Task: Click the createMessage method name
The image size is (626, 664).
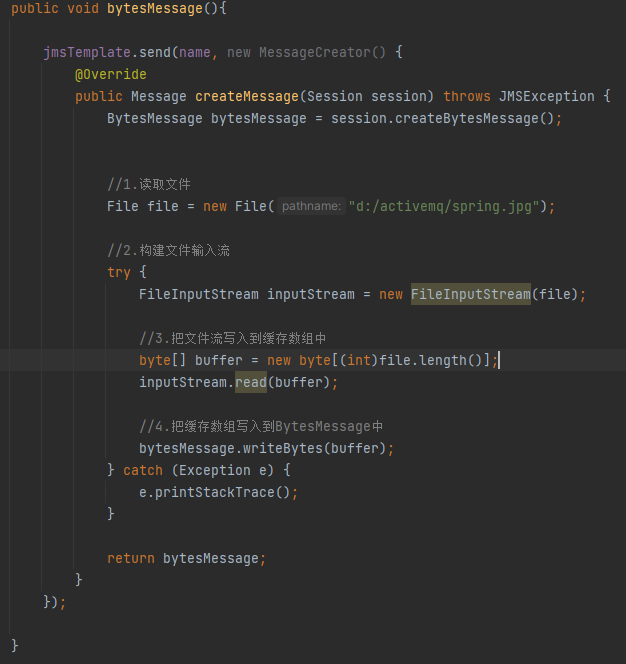Action: click(x=246, y=96)
